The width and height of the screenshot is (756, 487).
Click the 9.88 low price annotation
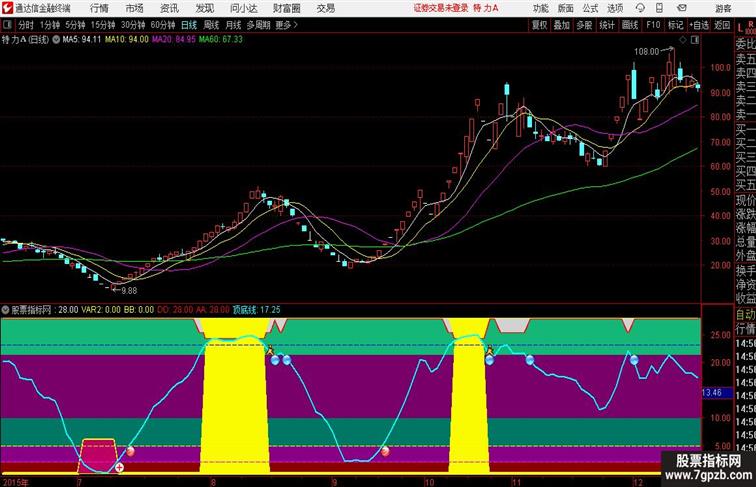click(129, 291)
